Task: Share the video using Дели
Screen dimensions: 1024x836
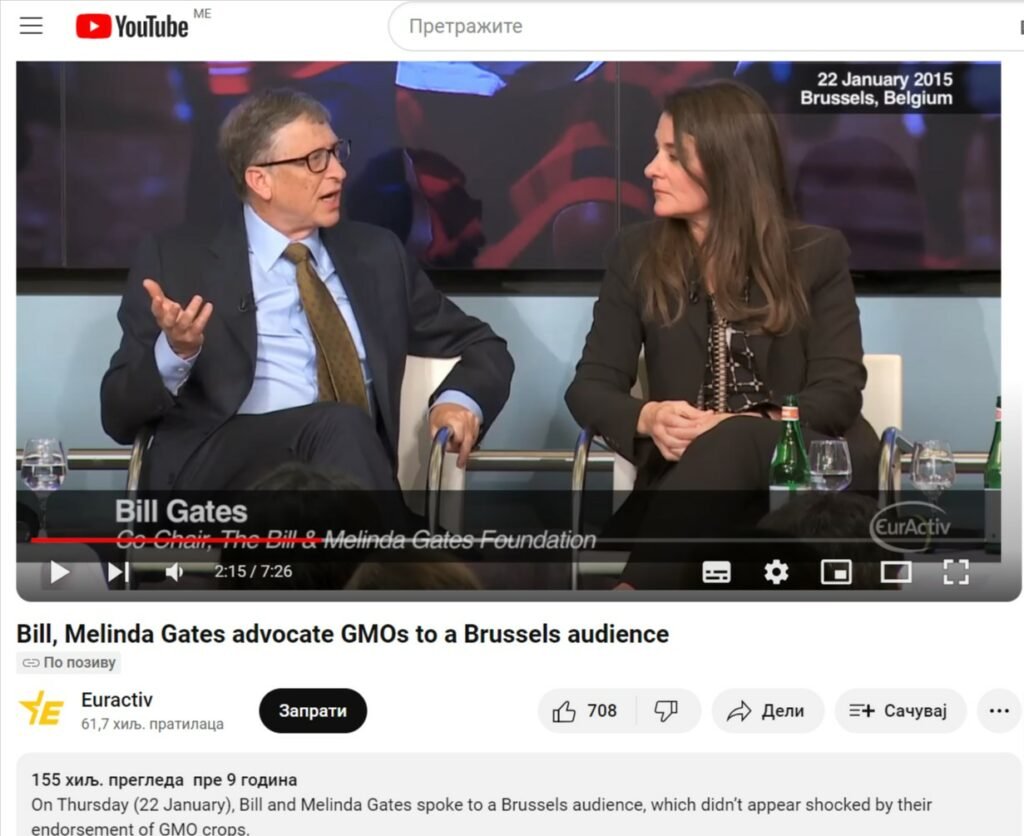Action: pos(767,711)
